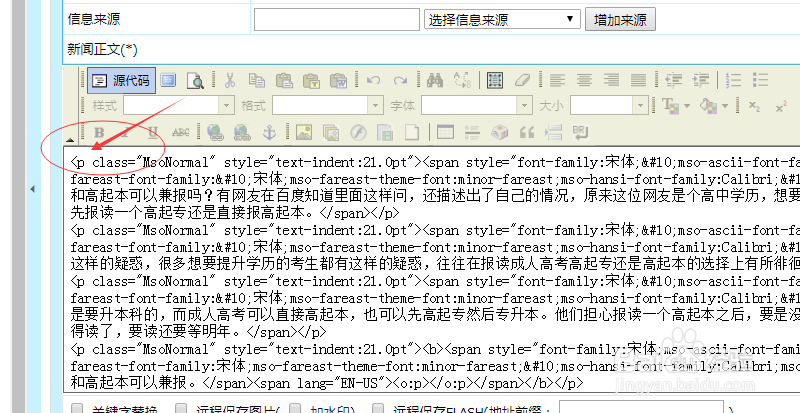Image resolution: width=800 pixels, height=413 pixels.
Task: Click the Redo arrow icon
Action: [400, 80]
